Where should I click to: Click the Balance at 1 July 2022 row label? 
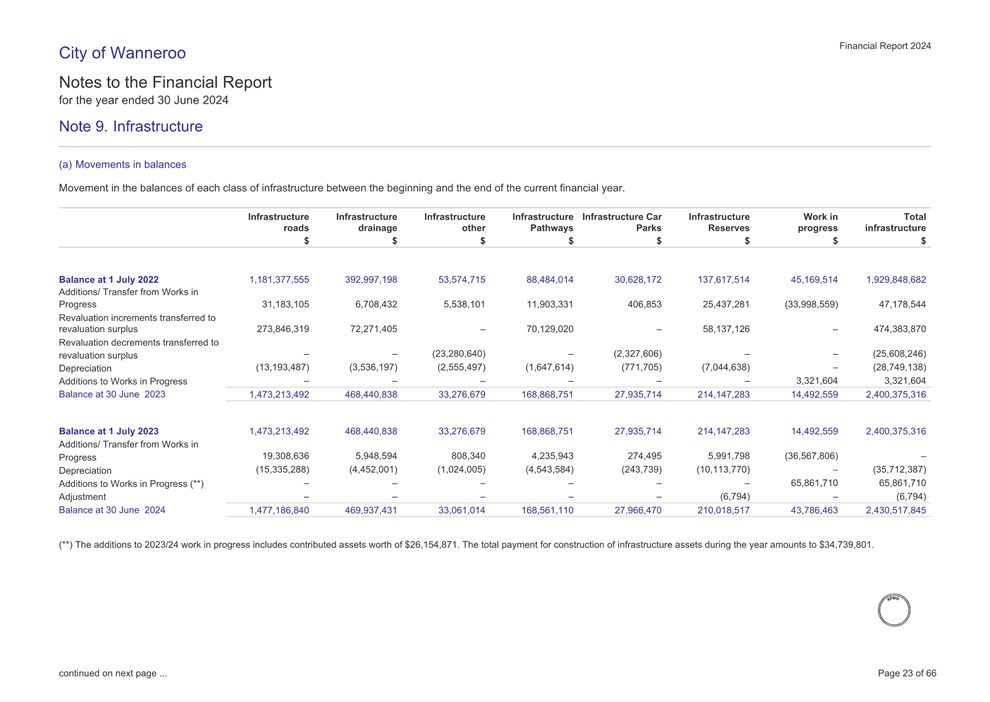pyautogui.click(x=108, y=280)
